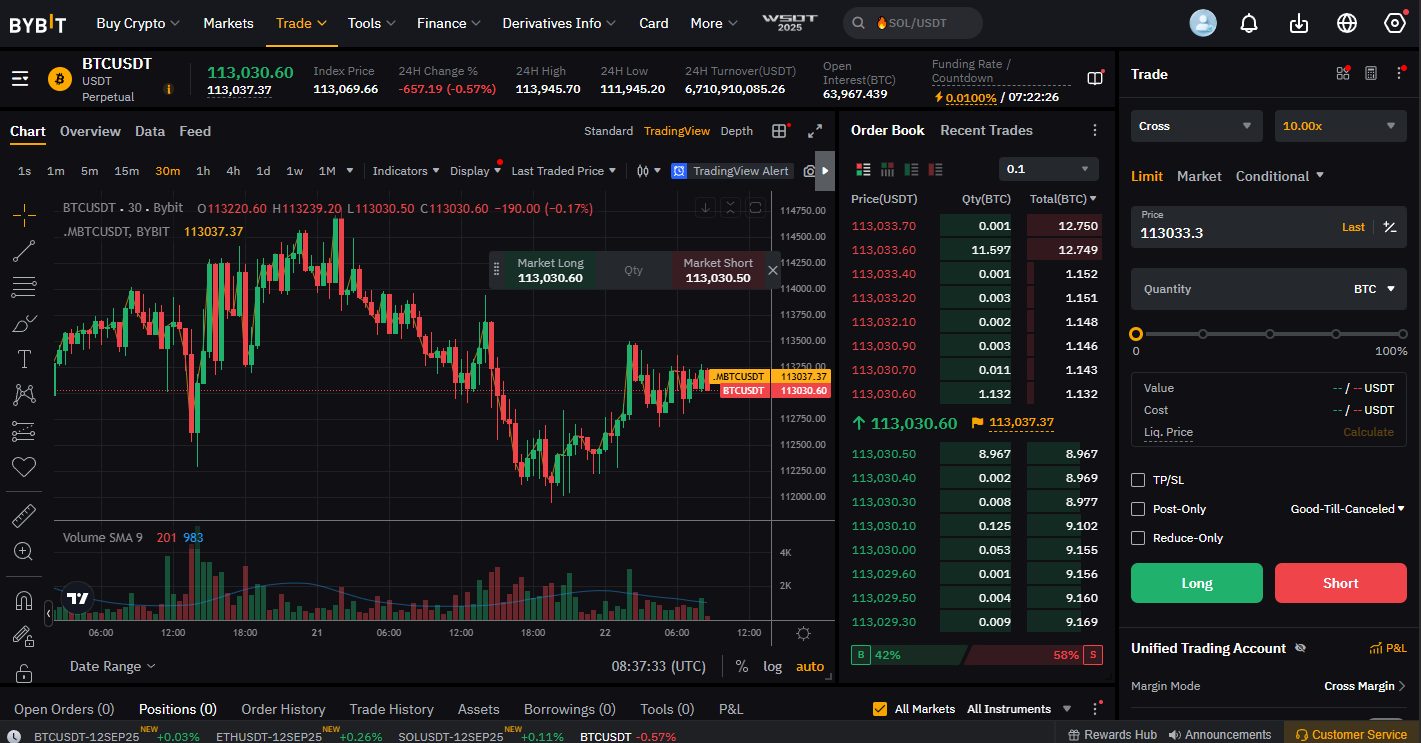Tick the Reduce-Only checkbox
The height and width of the screenshot is (743, 1421).
pyautogui.click(x=1138, y=538)
